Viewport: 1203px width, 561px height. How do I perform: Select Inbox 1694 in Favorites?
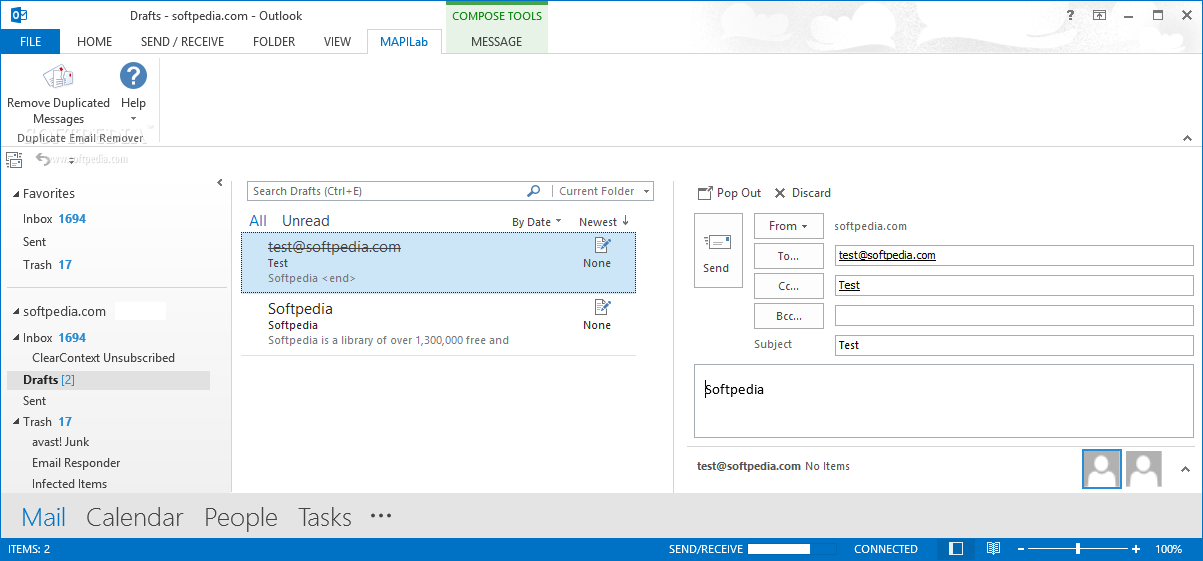click(x=54, y=219)
